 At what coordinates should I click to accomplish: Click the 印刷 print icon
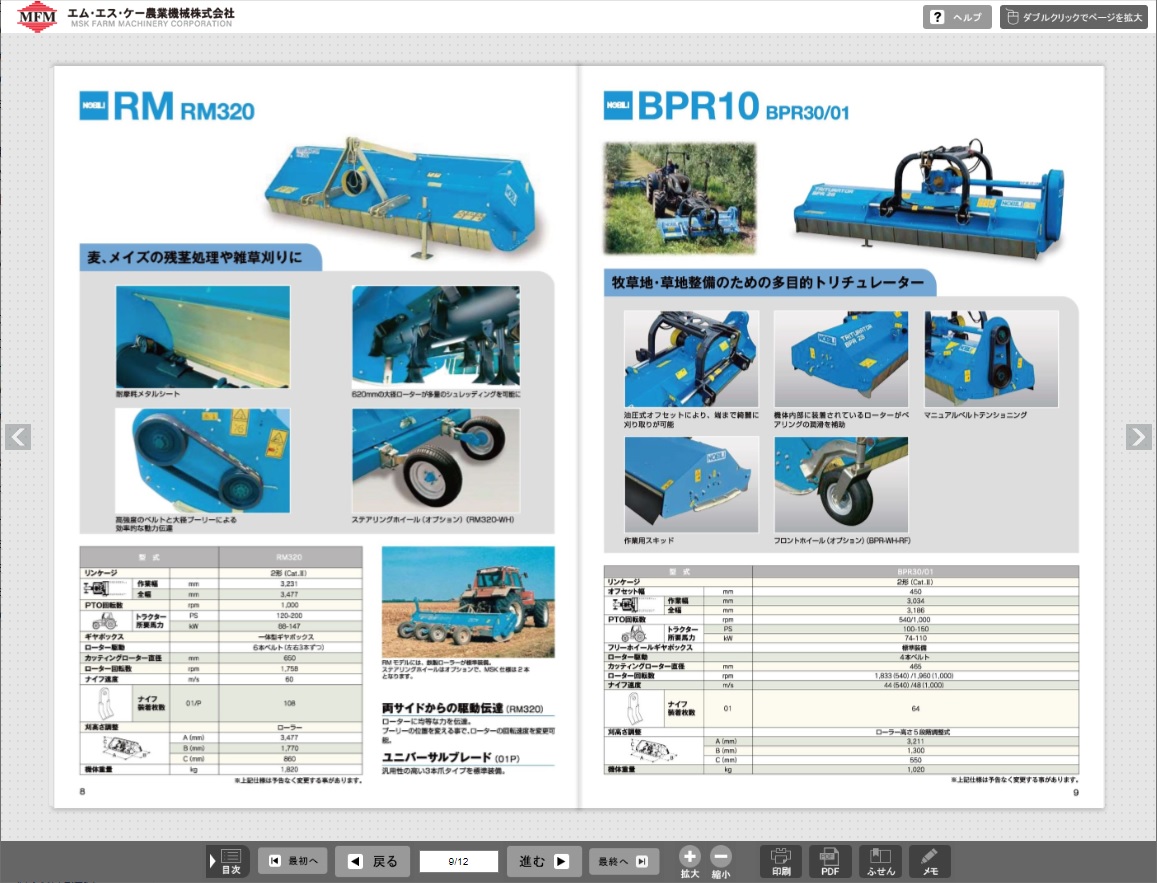[781, 861]
